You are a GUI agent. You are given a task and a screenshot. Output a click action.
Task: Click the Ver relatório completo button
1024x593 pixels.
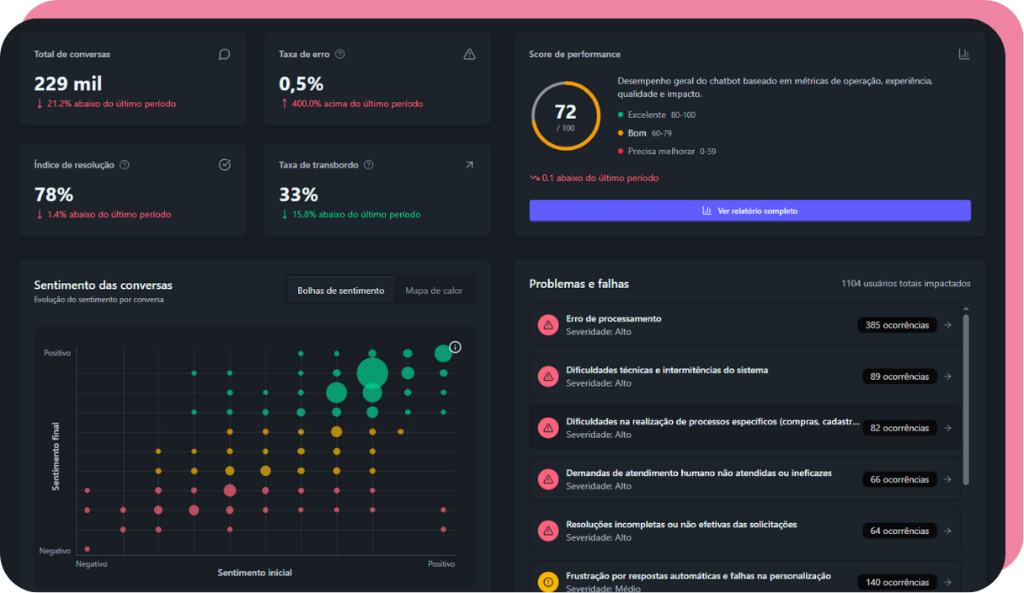749,210
